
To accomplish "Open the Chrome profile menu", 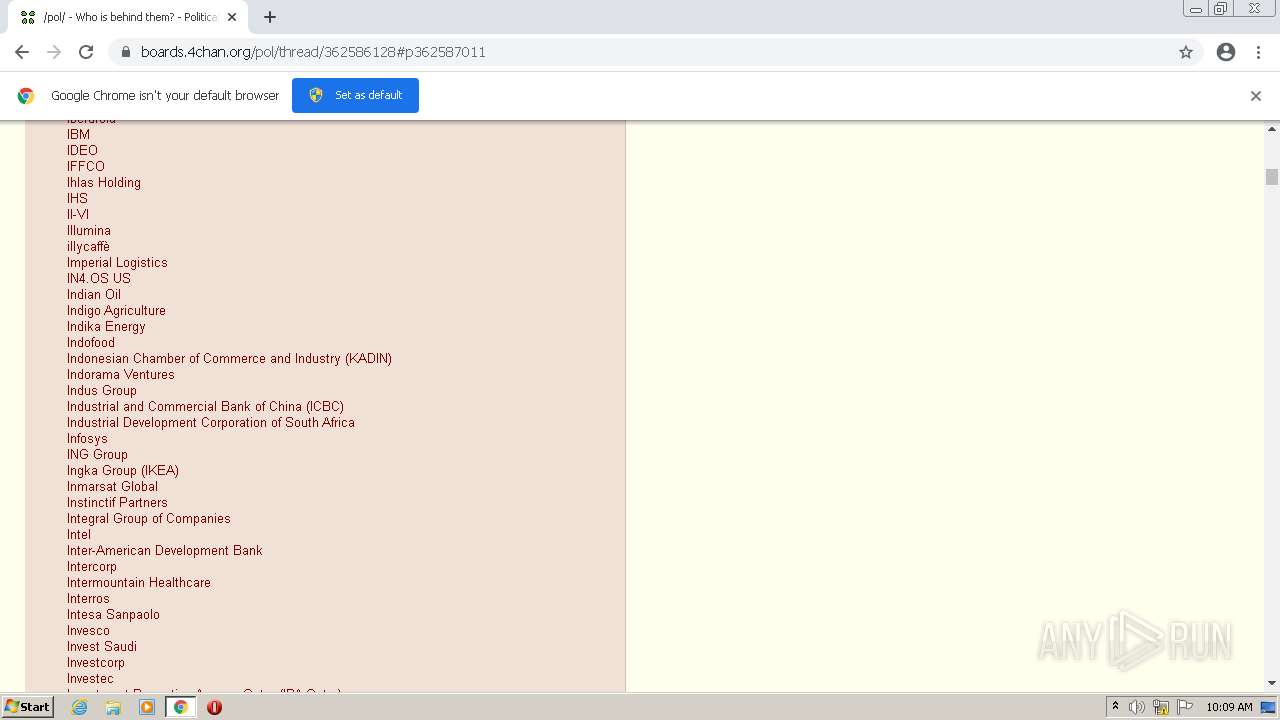I will point(1226,52).
